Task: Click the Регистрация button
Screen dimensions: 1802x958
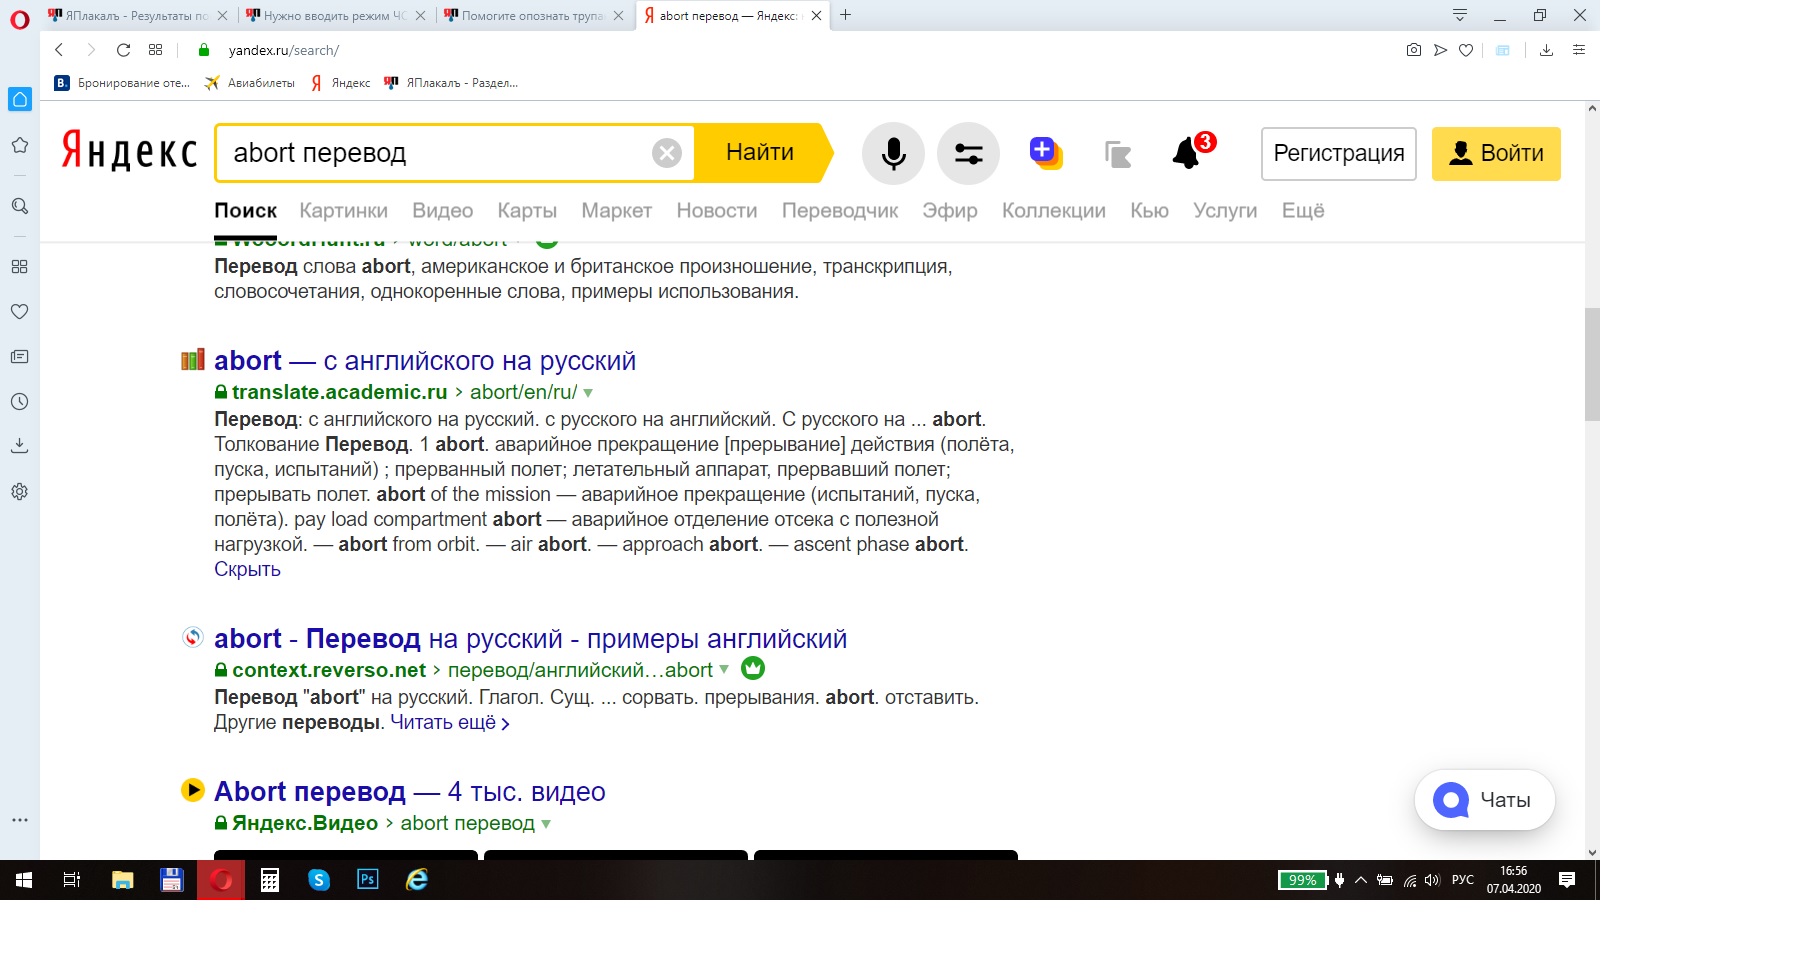Action: click(x=1339, y=154)
